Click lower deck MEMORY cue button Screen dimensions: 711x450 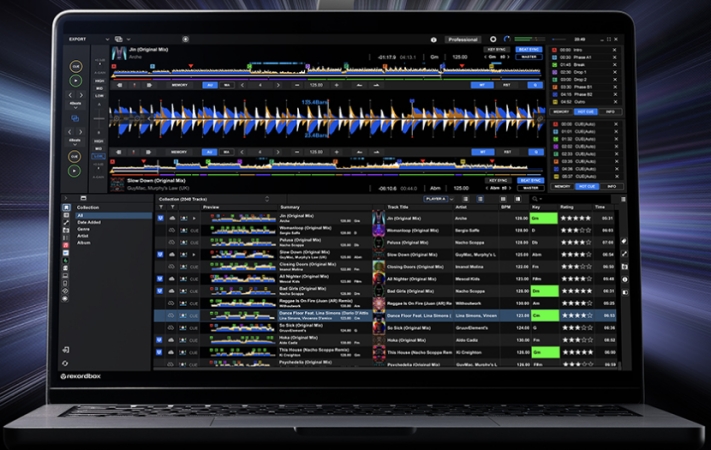coord(179,152)
